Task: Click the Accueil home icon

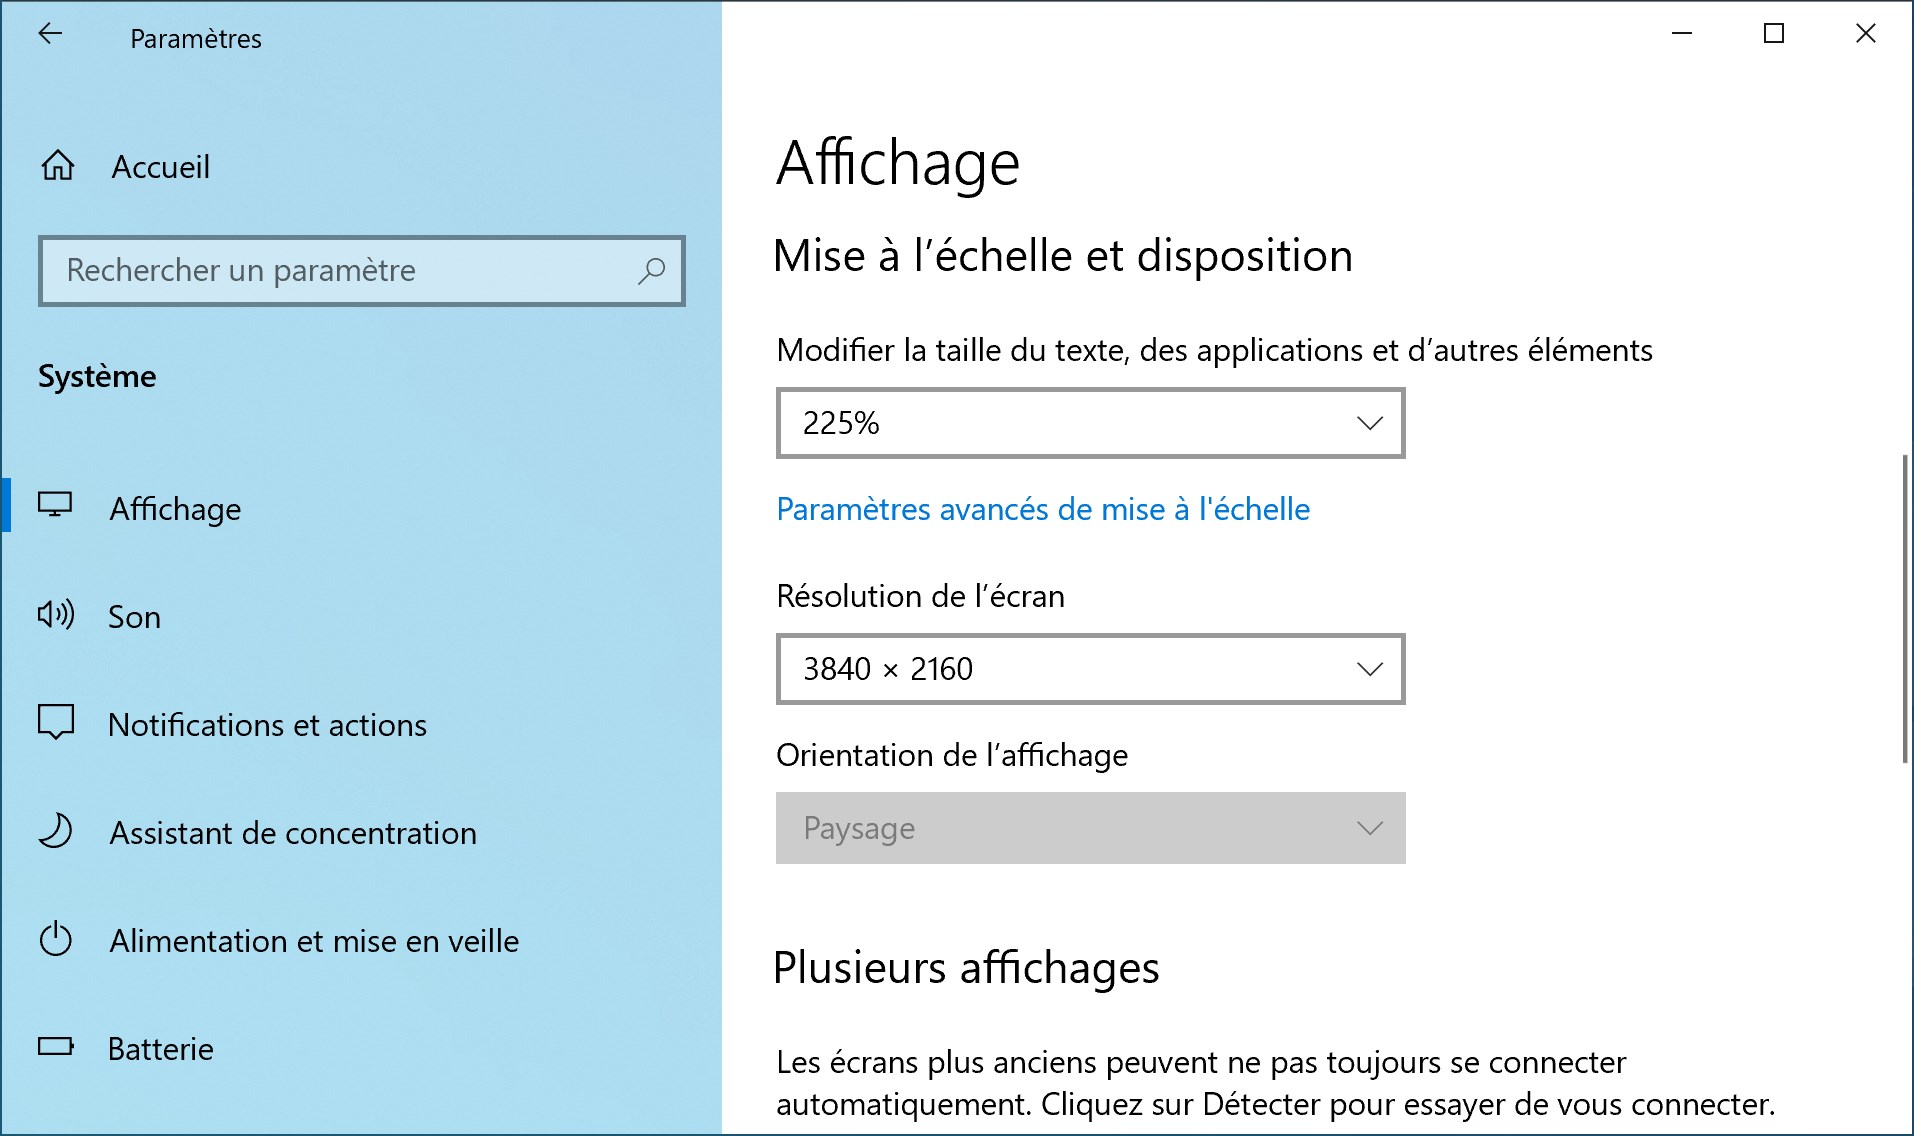Action: coord(57,165)
